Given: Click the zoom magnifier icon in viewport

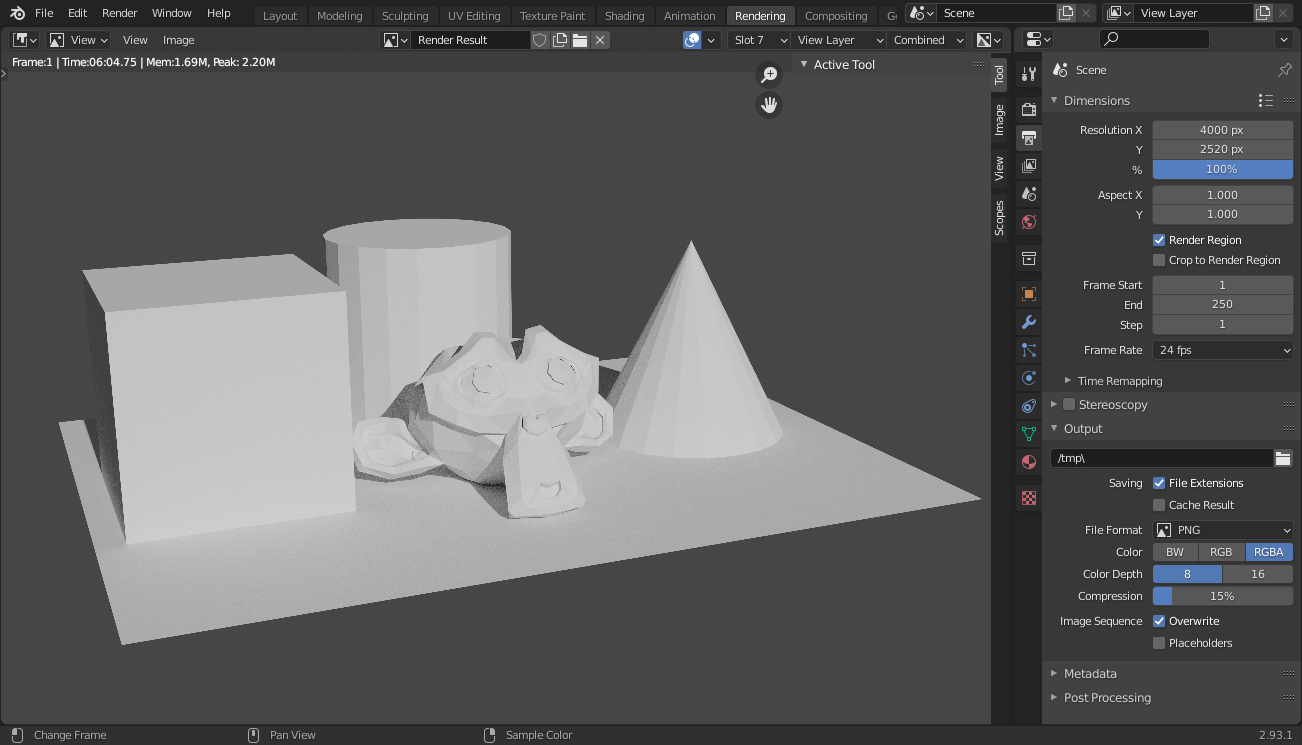Looking at the screenshot, I should click(x=769, y=75).
